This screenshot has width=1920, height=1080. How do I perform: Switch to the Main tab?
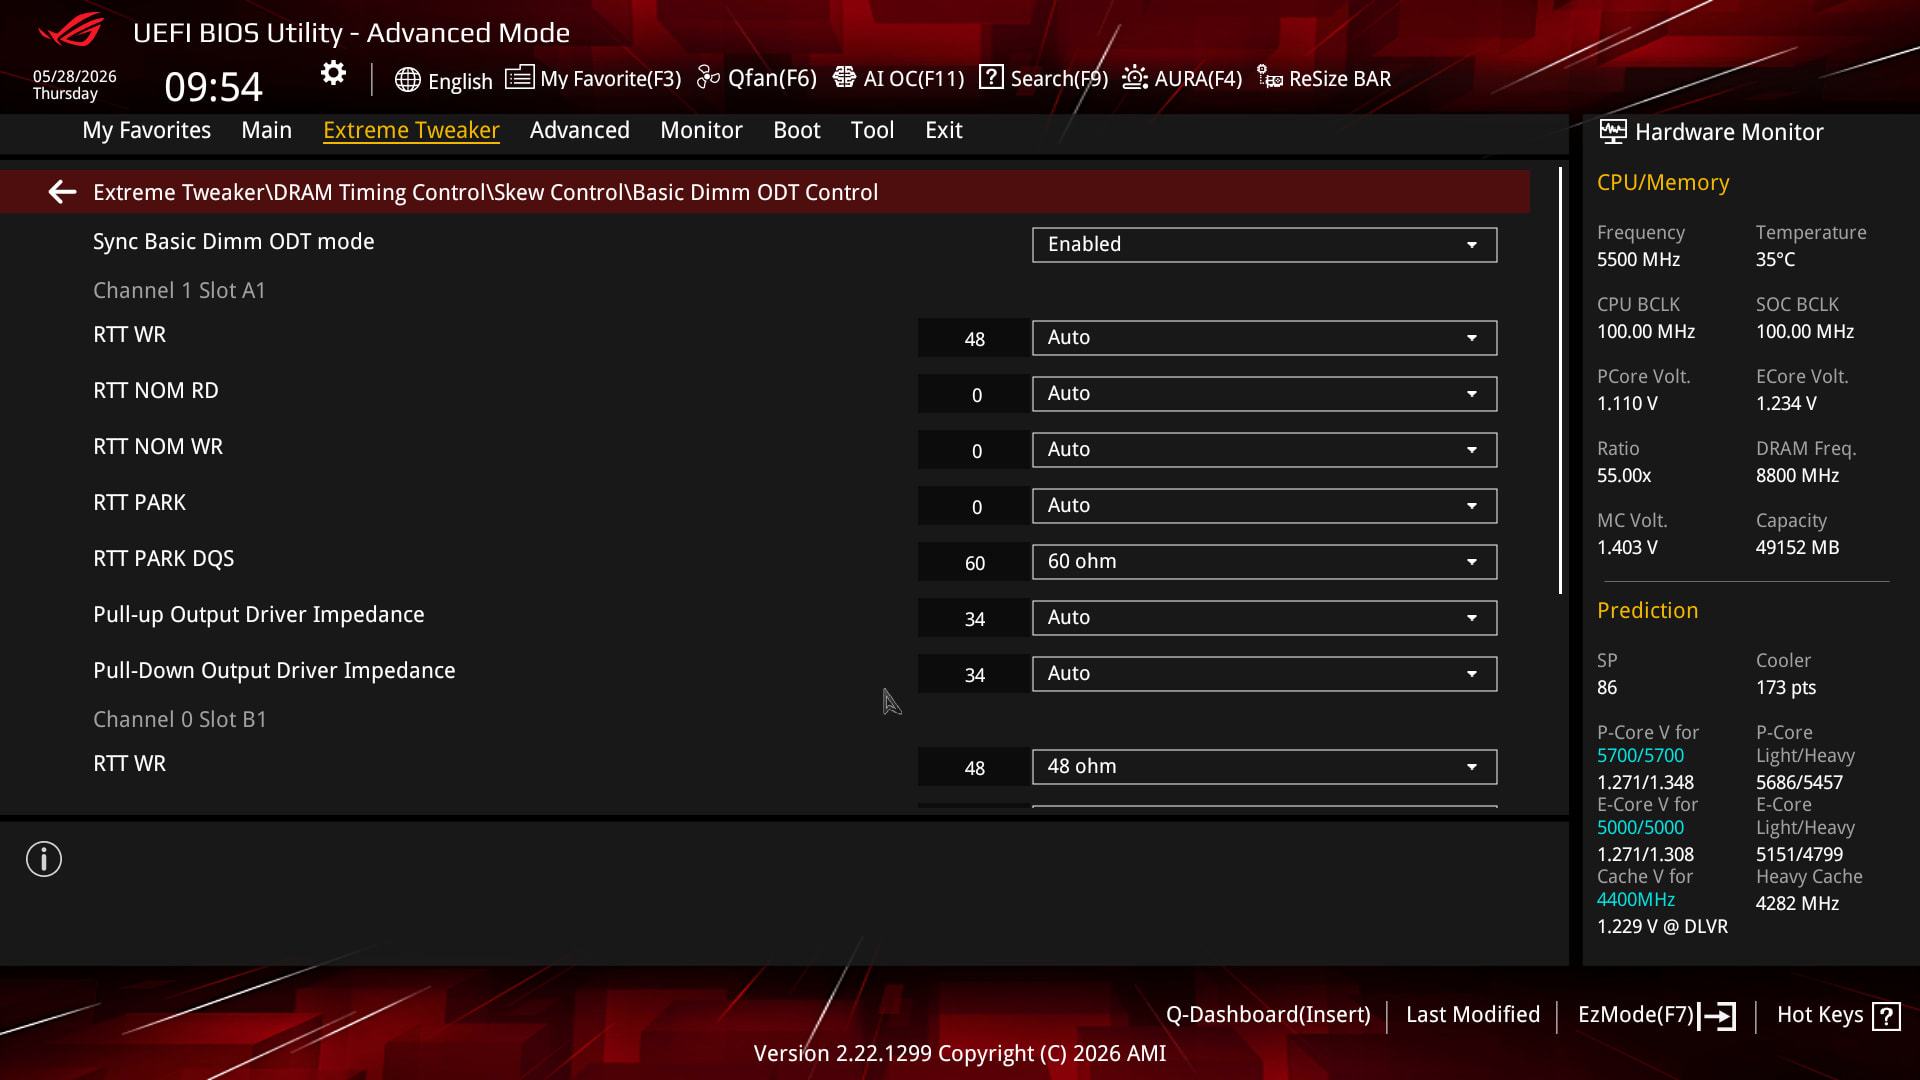[x=266, y=130]
